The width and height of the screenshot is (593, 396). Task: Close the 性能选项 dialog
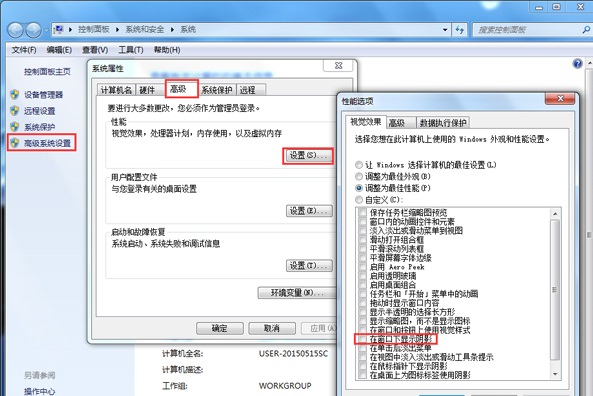point(560,99)
